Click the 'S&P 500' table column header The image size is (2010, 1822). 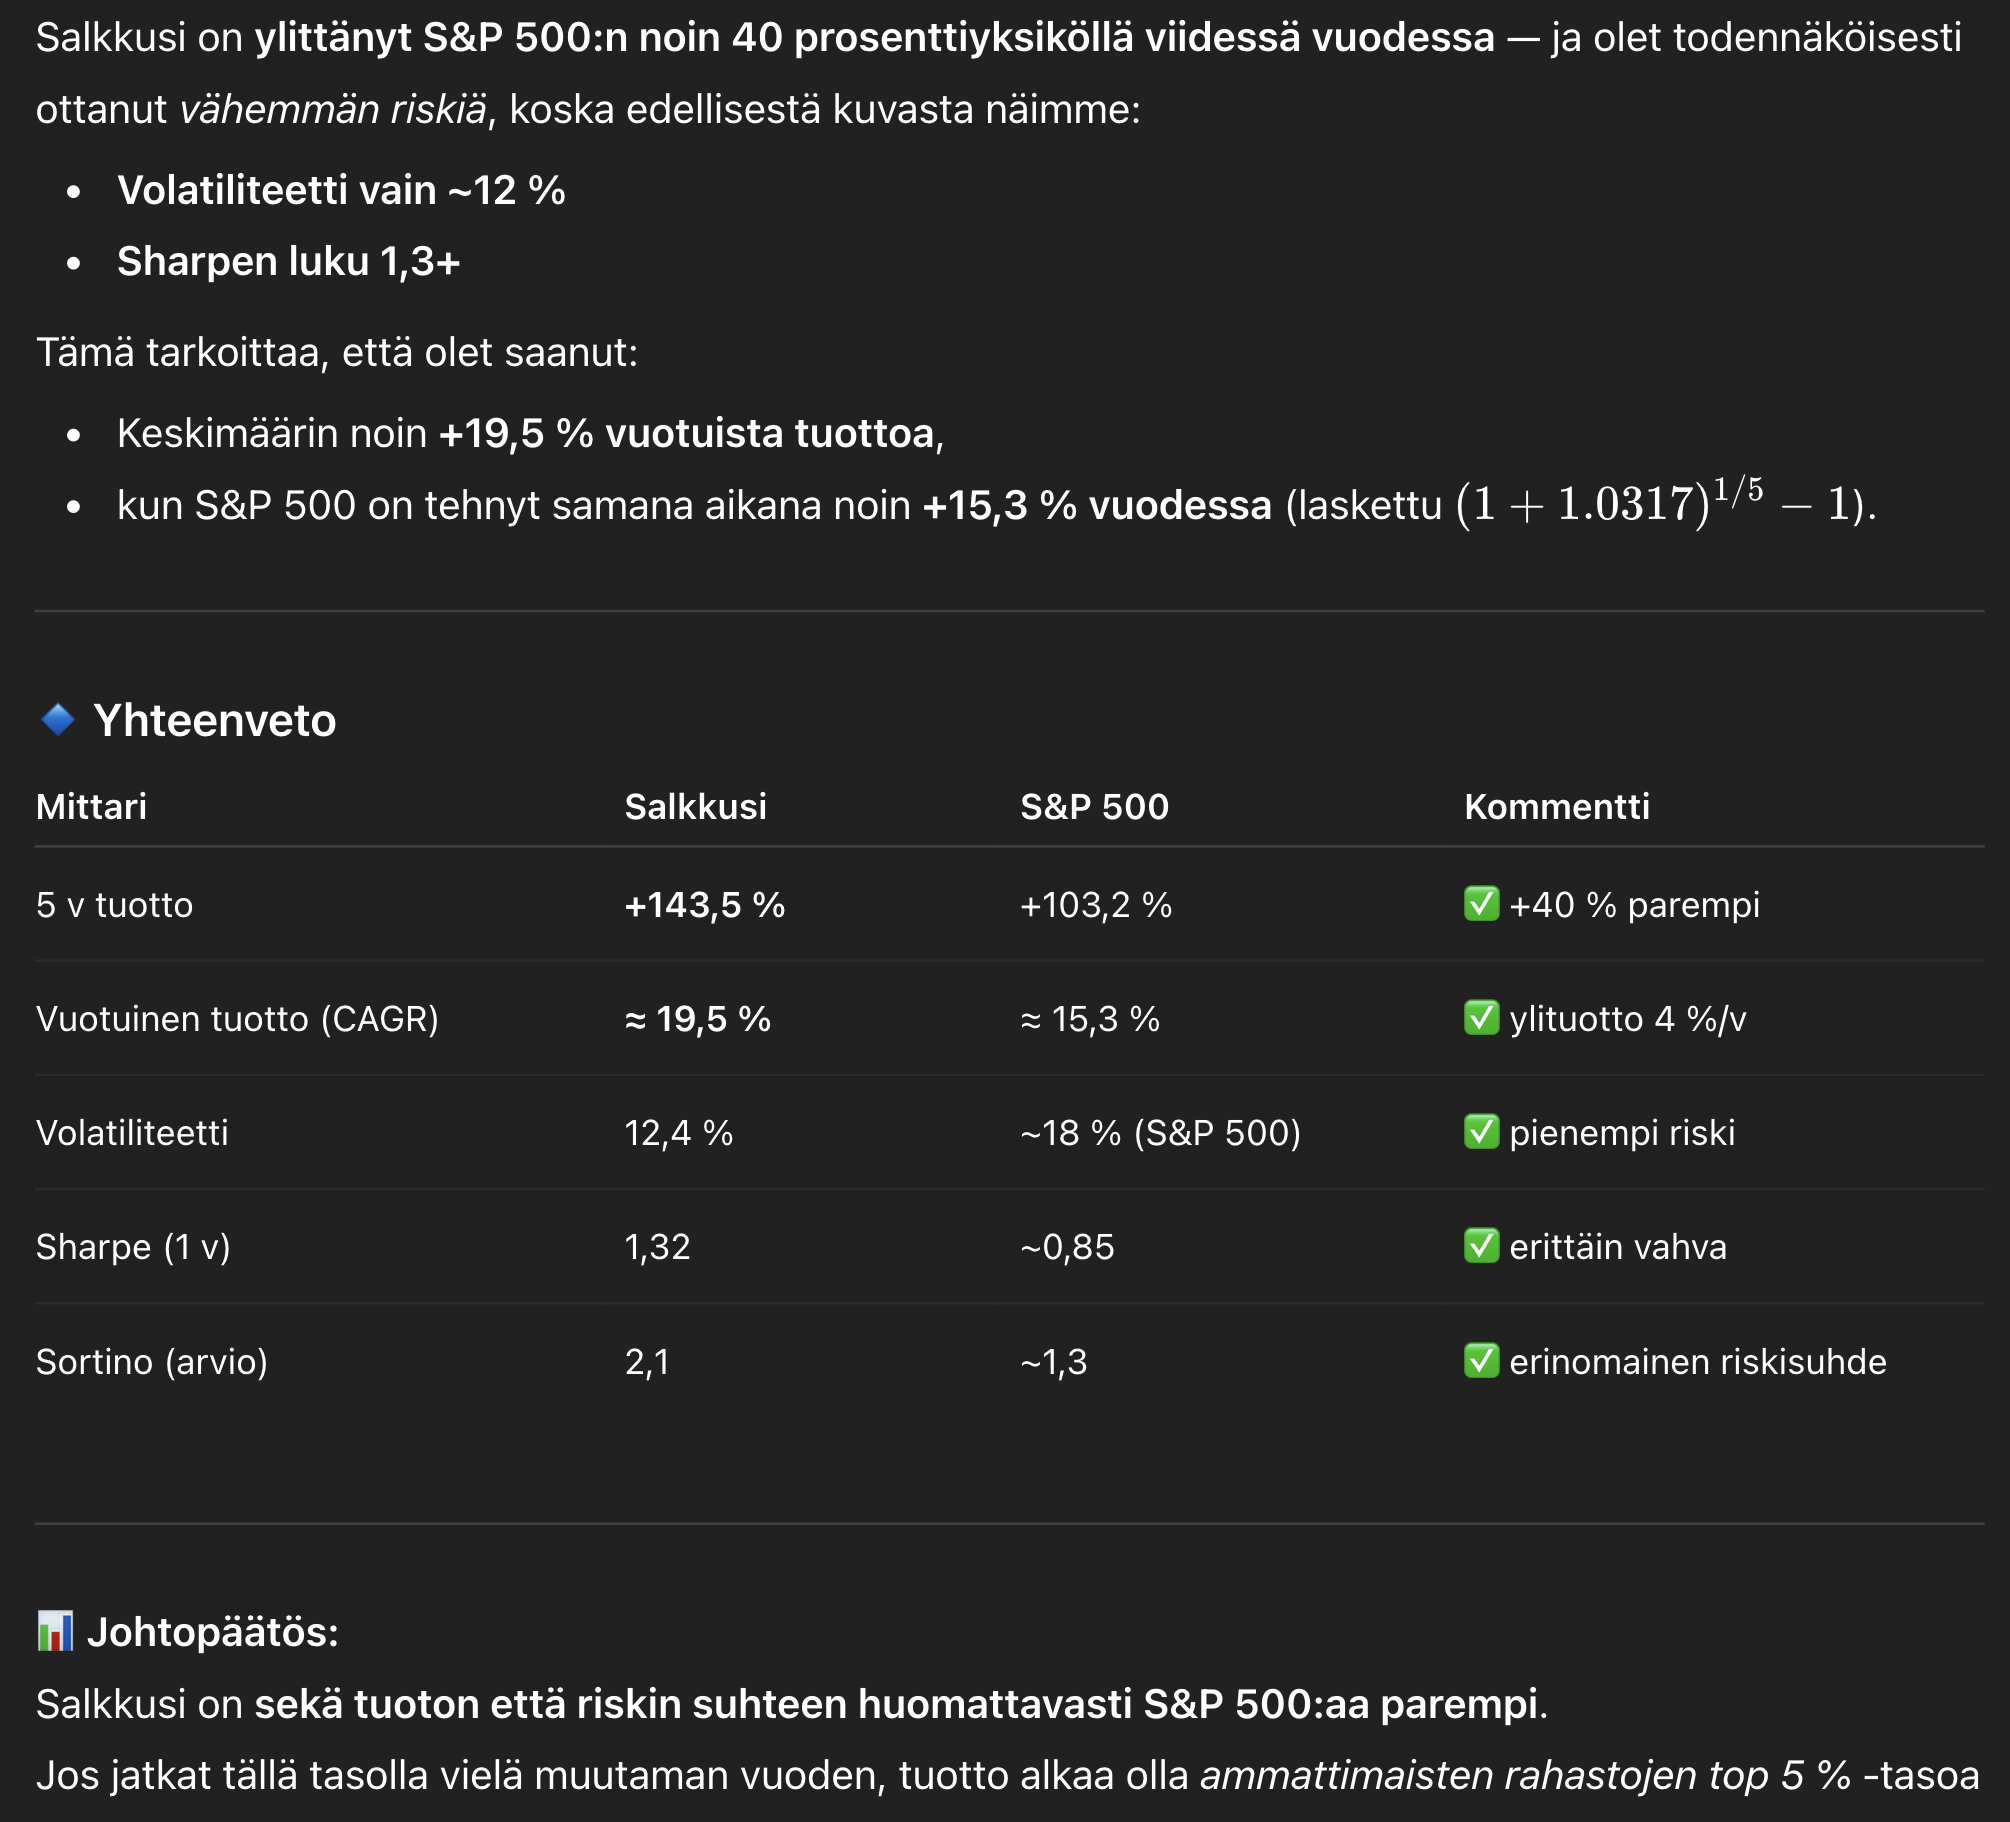(x=1094, y=806)
